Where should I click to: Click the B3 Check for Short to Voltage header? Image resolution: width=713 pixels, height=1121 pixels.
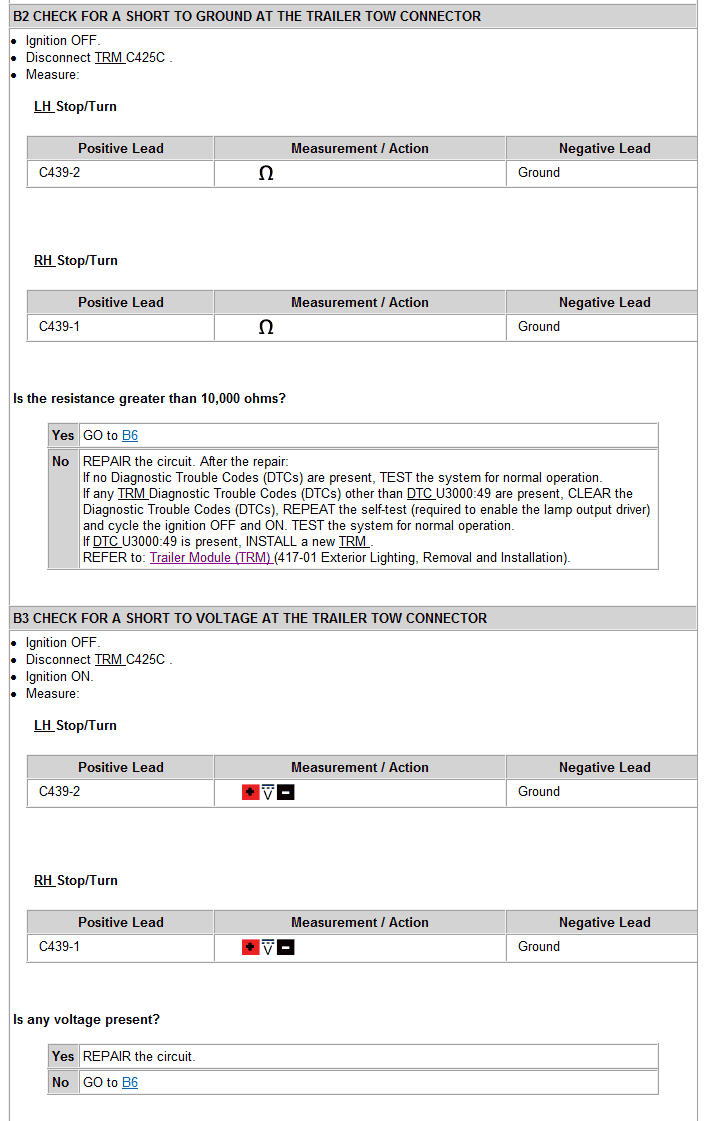250,619
